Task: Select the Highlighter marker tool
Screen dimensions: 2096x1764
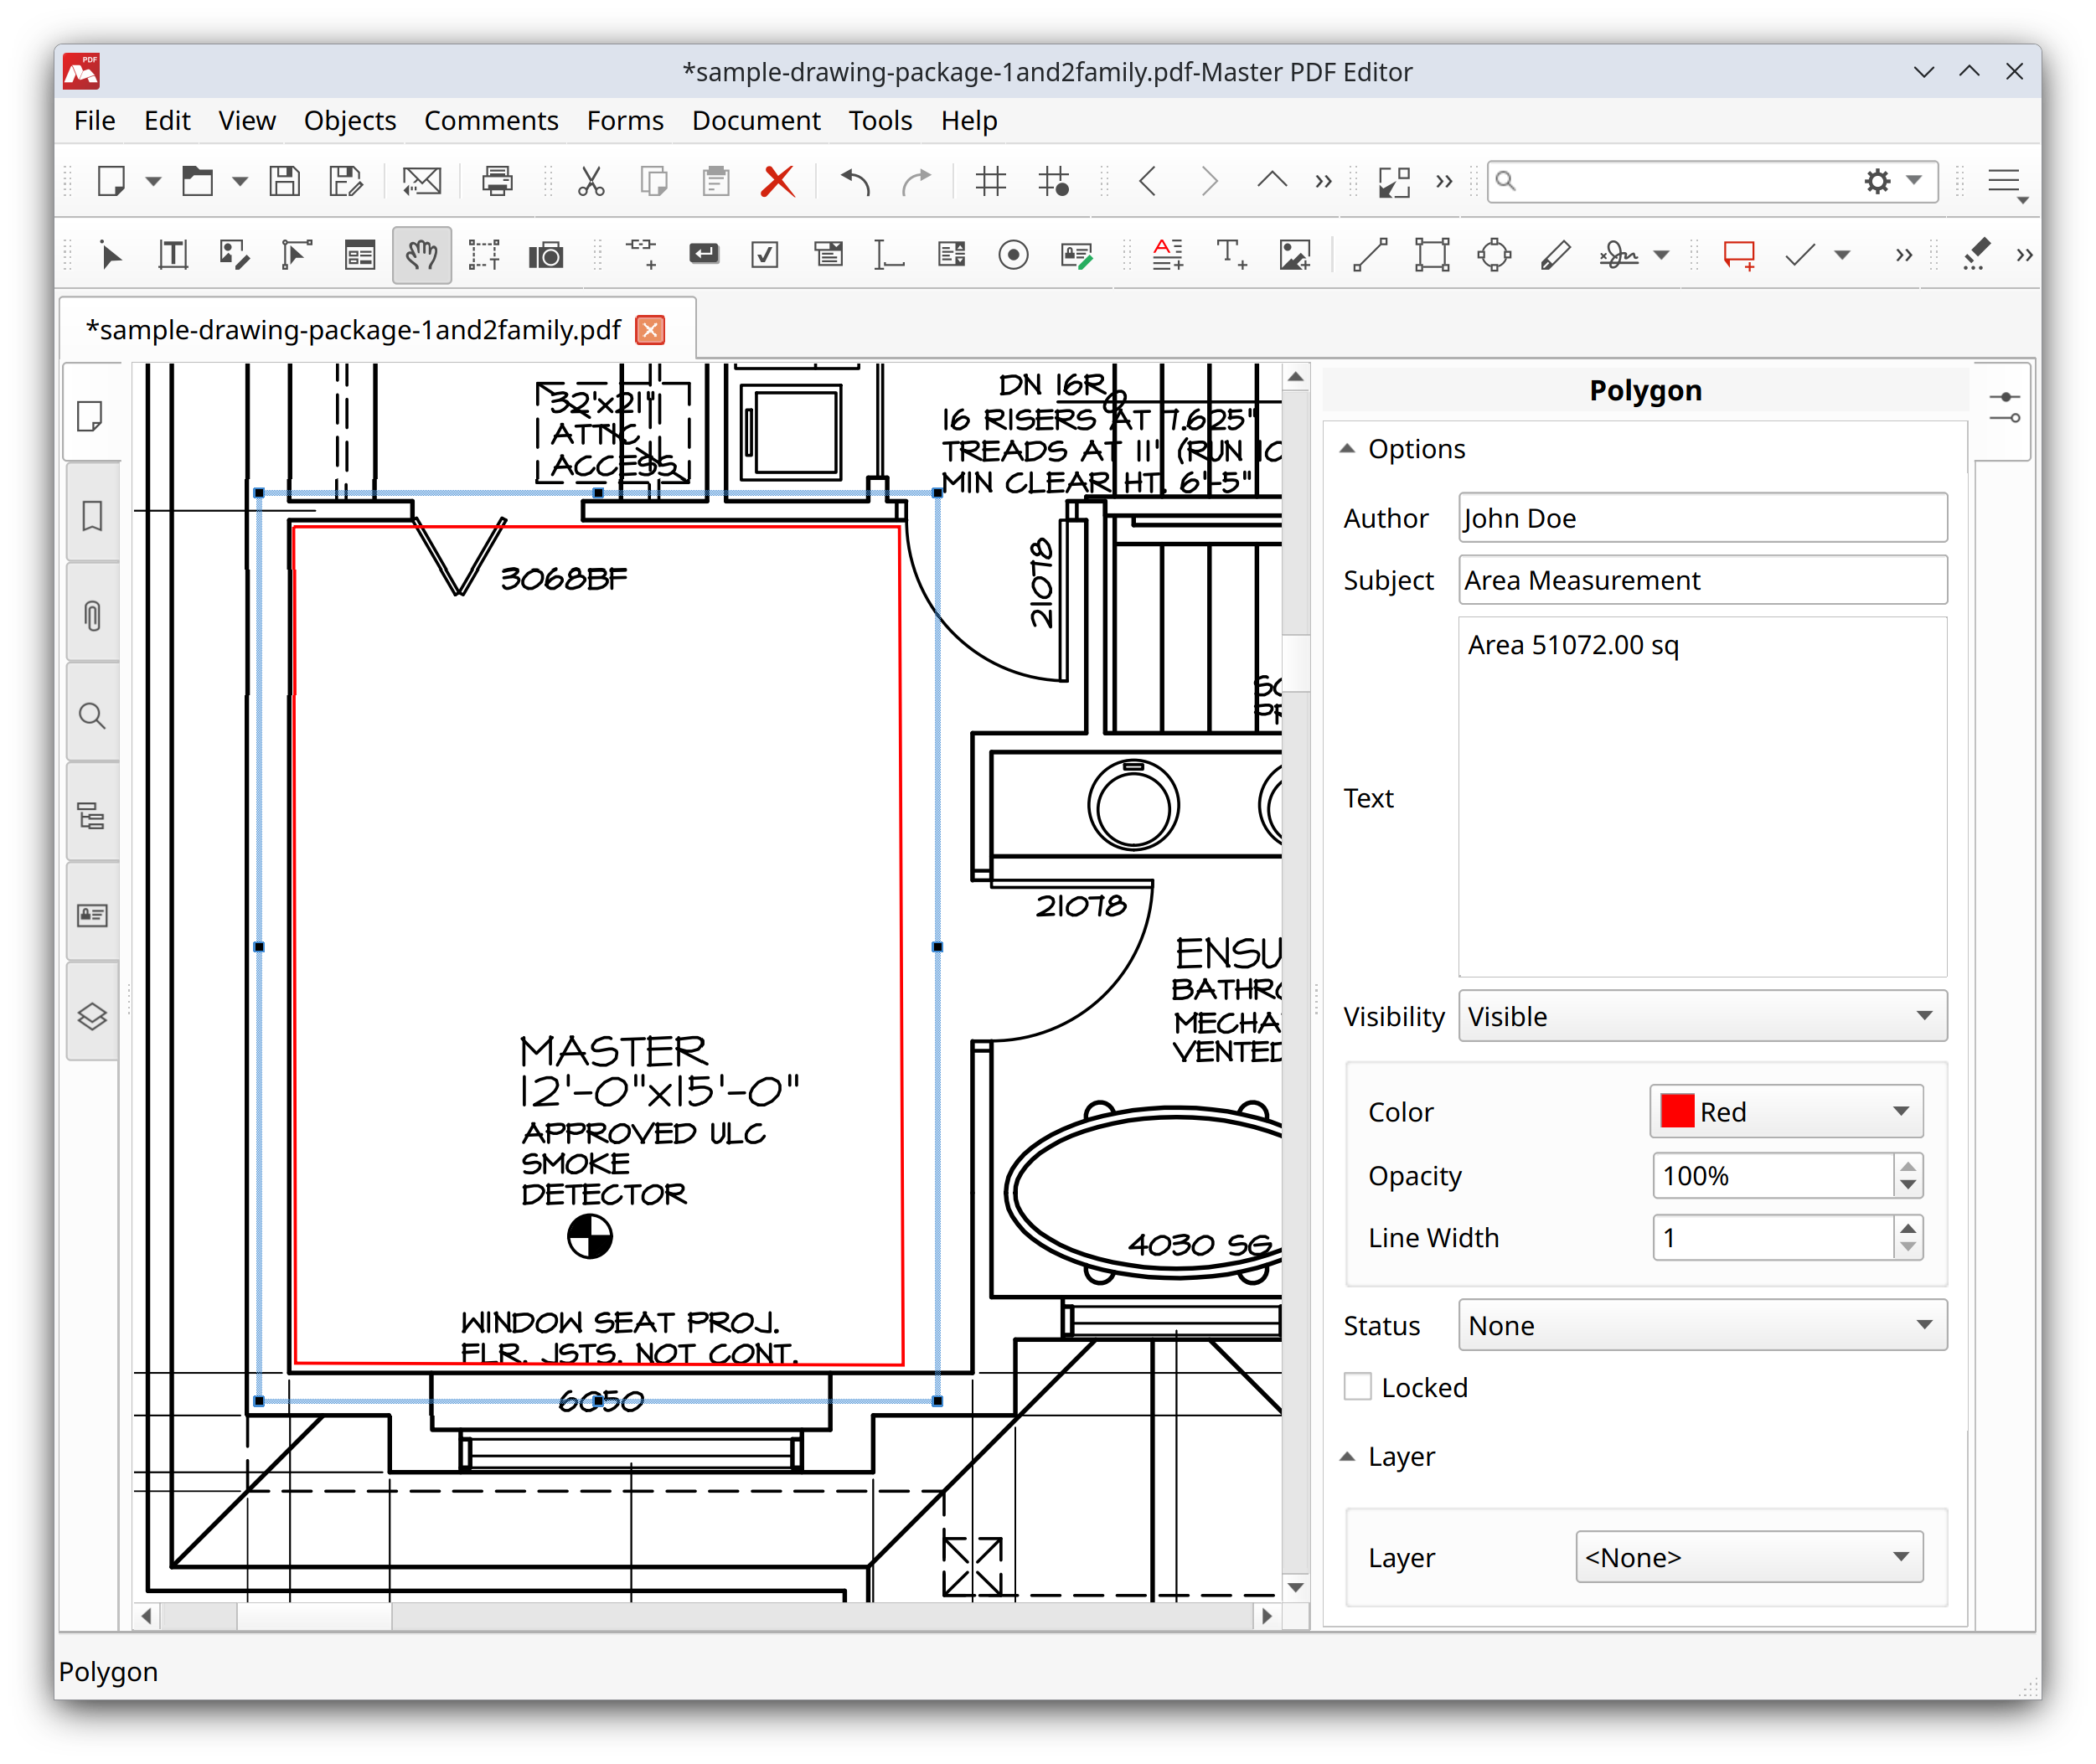Action: [x=1976, y=254]
